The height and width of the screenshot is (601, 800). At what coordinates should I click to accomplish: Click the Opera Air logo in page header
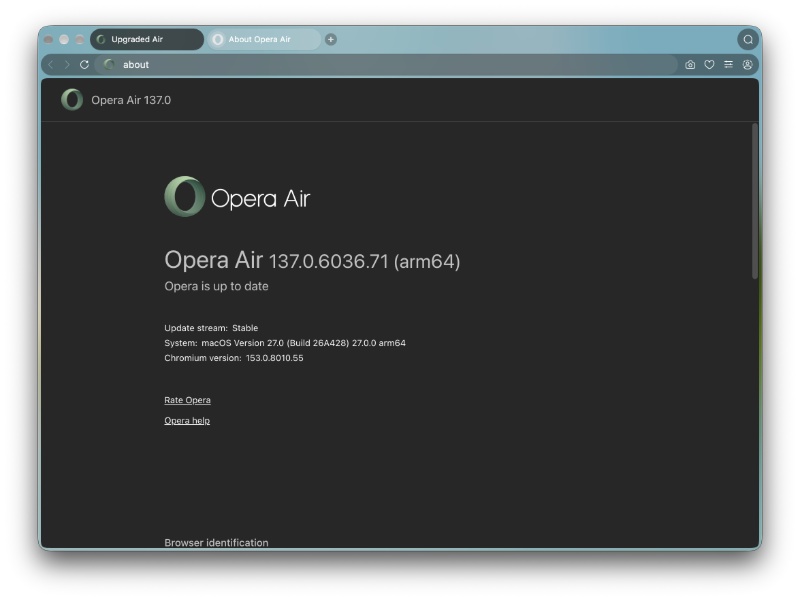point(72,99)
